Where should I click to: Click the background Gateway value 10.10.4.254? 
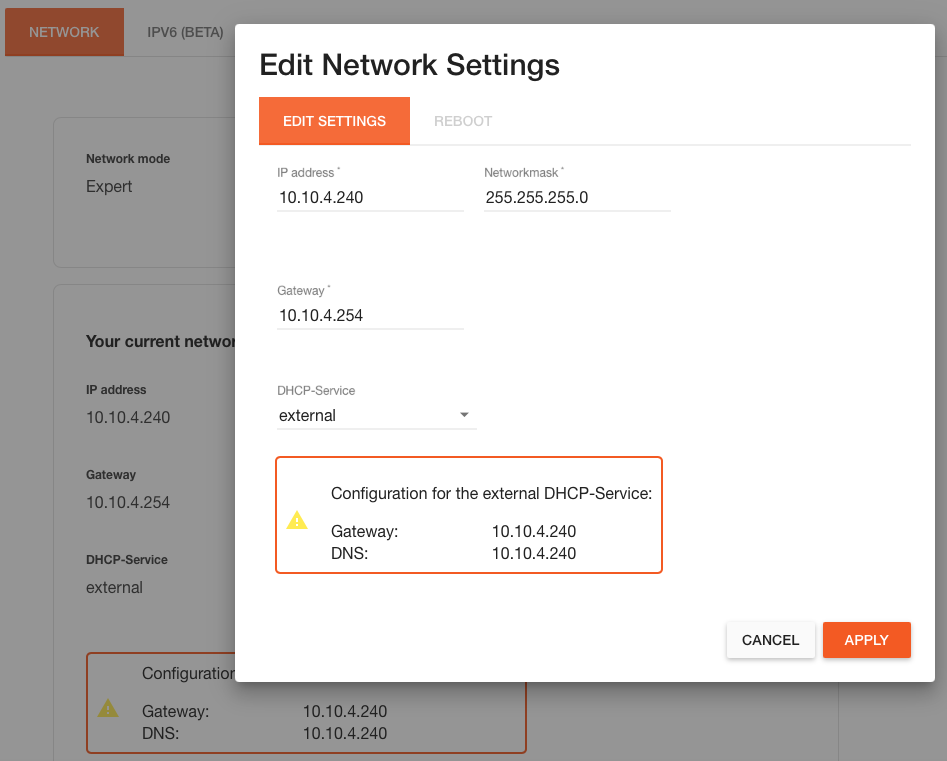point(128,502)
